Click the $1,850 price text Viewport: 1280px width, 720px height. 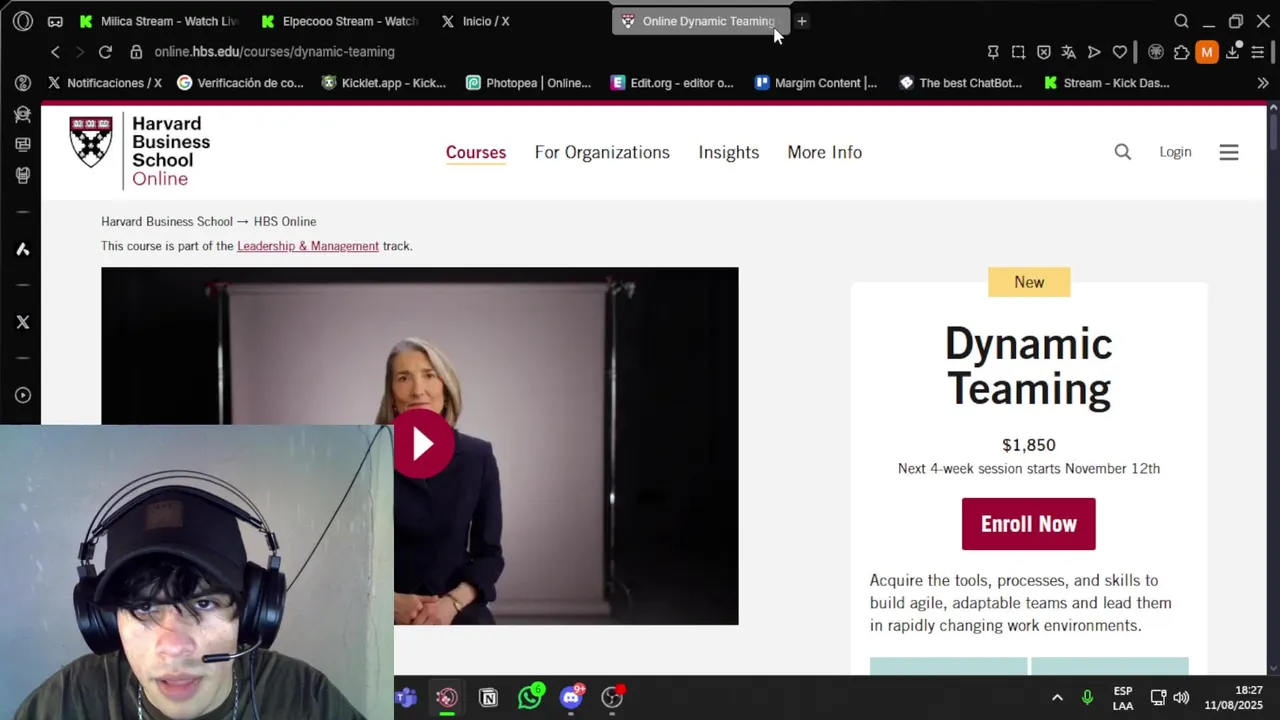tap(1029, 445)
